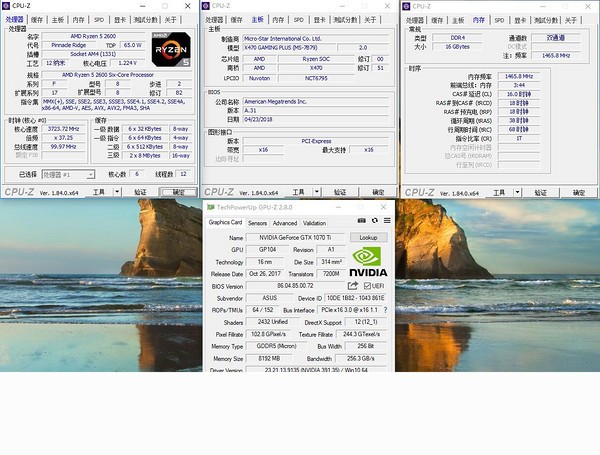Click the x 37.25 multiplier value
Image resolution: width=600 pixels, height=455 pixels.
[x=64, y=138]
